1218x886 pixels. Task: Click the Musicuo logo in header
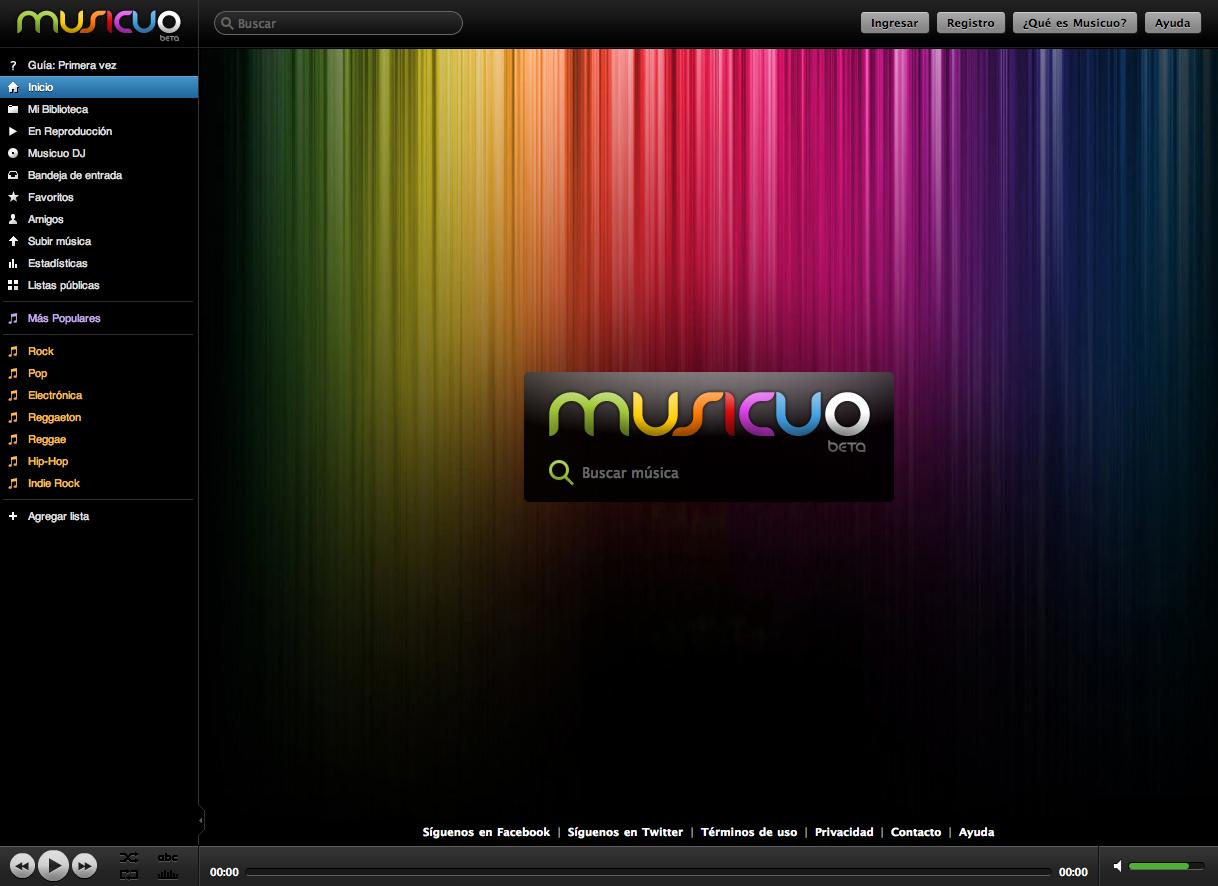[x=98, y=23]
